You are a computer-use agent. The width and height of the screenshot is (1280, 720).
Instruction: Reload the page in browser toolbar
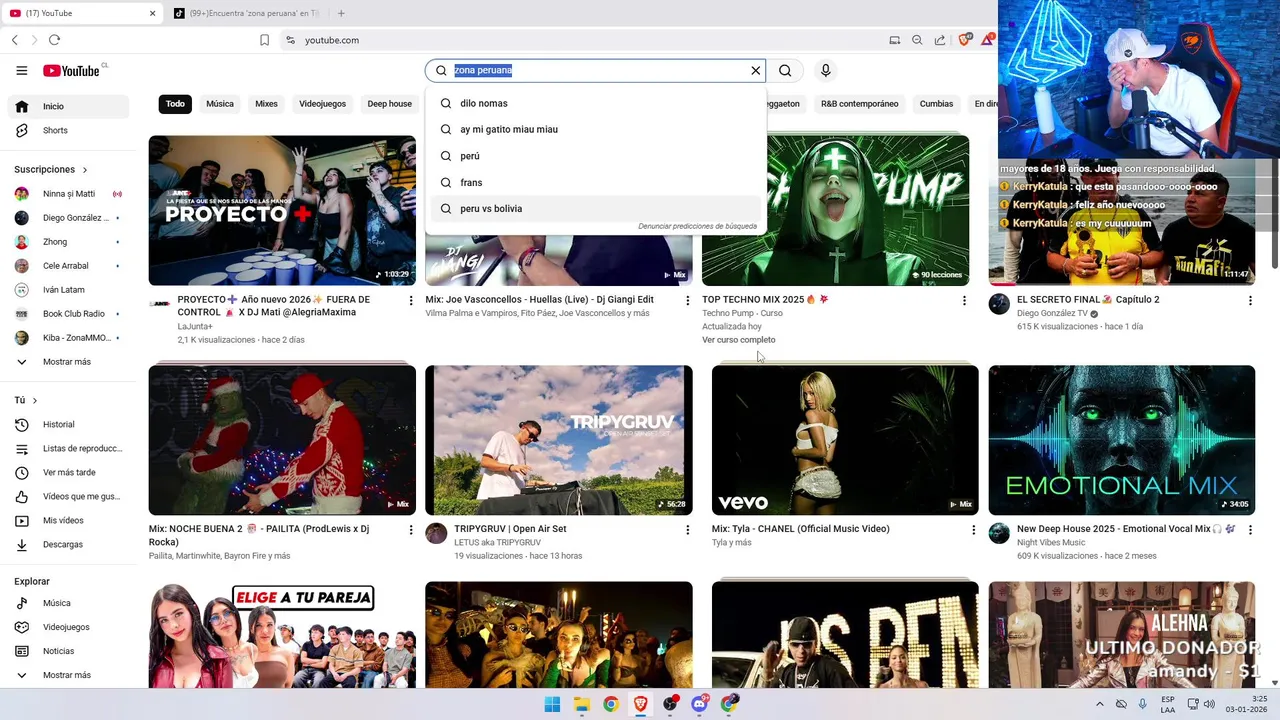point(54,40)
